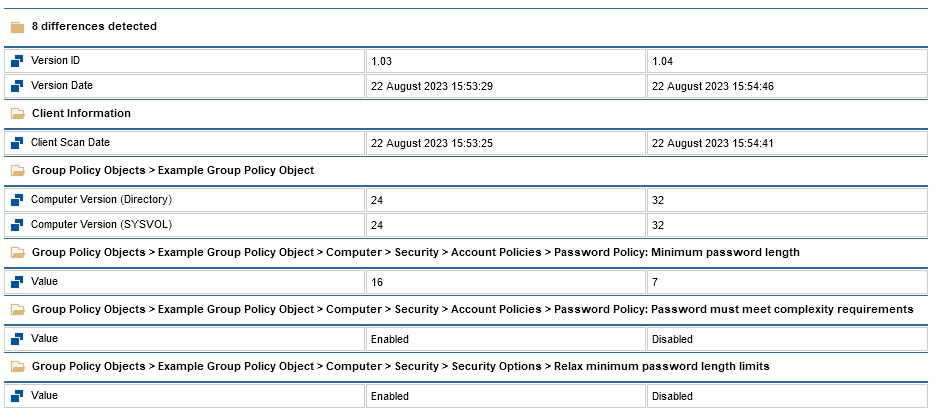Screen dimensions: 940x416
Task: Click the Version ID value 1.04
Action: pyautogui.click(x=662, y=62)
